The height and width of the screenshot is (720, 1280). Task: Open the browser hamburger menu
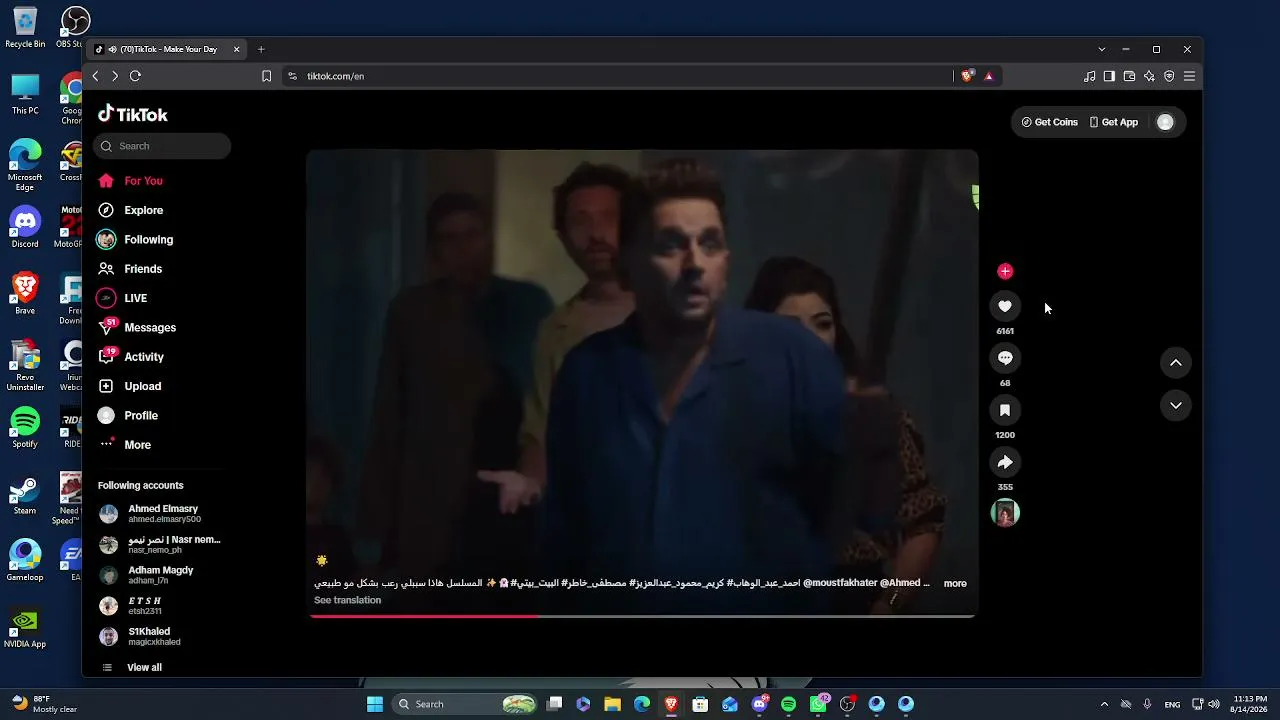point(1189,76)
